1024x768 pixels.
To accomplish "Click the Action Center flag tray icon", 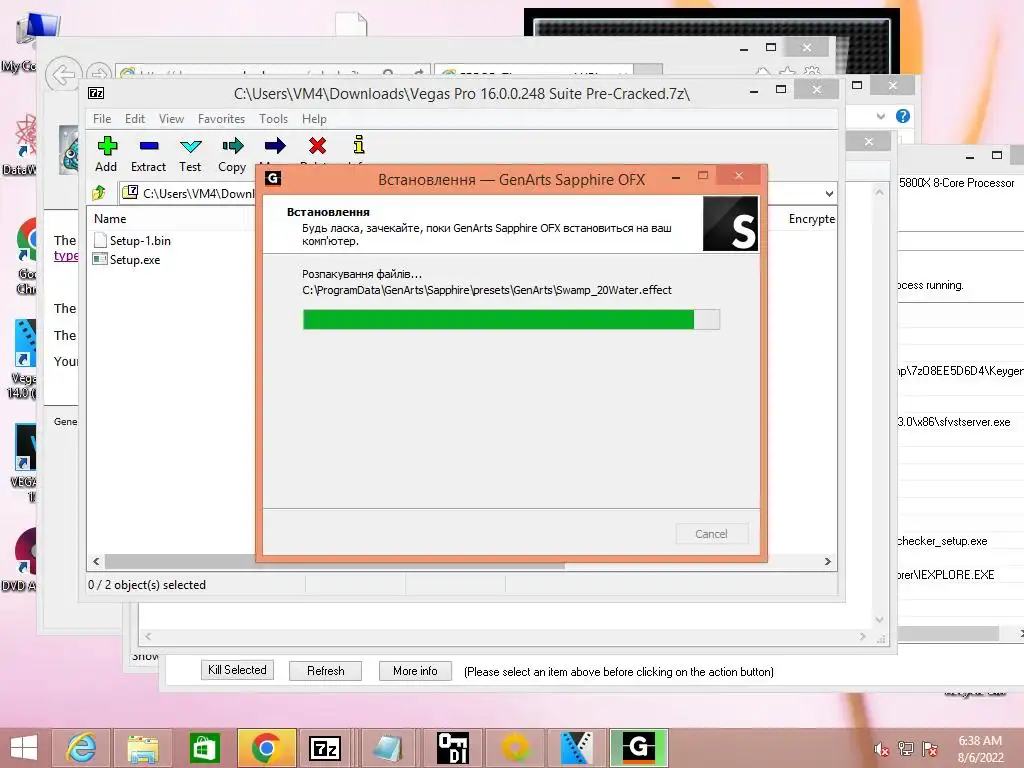I will point(929,749).
